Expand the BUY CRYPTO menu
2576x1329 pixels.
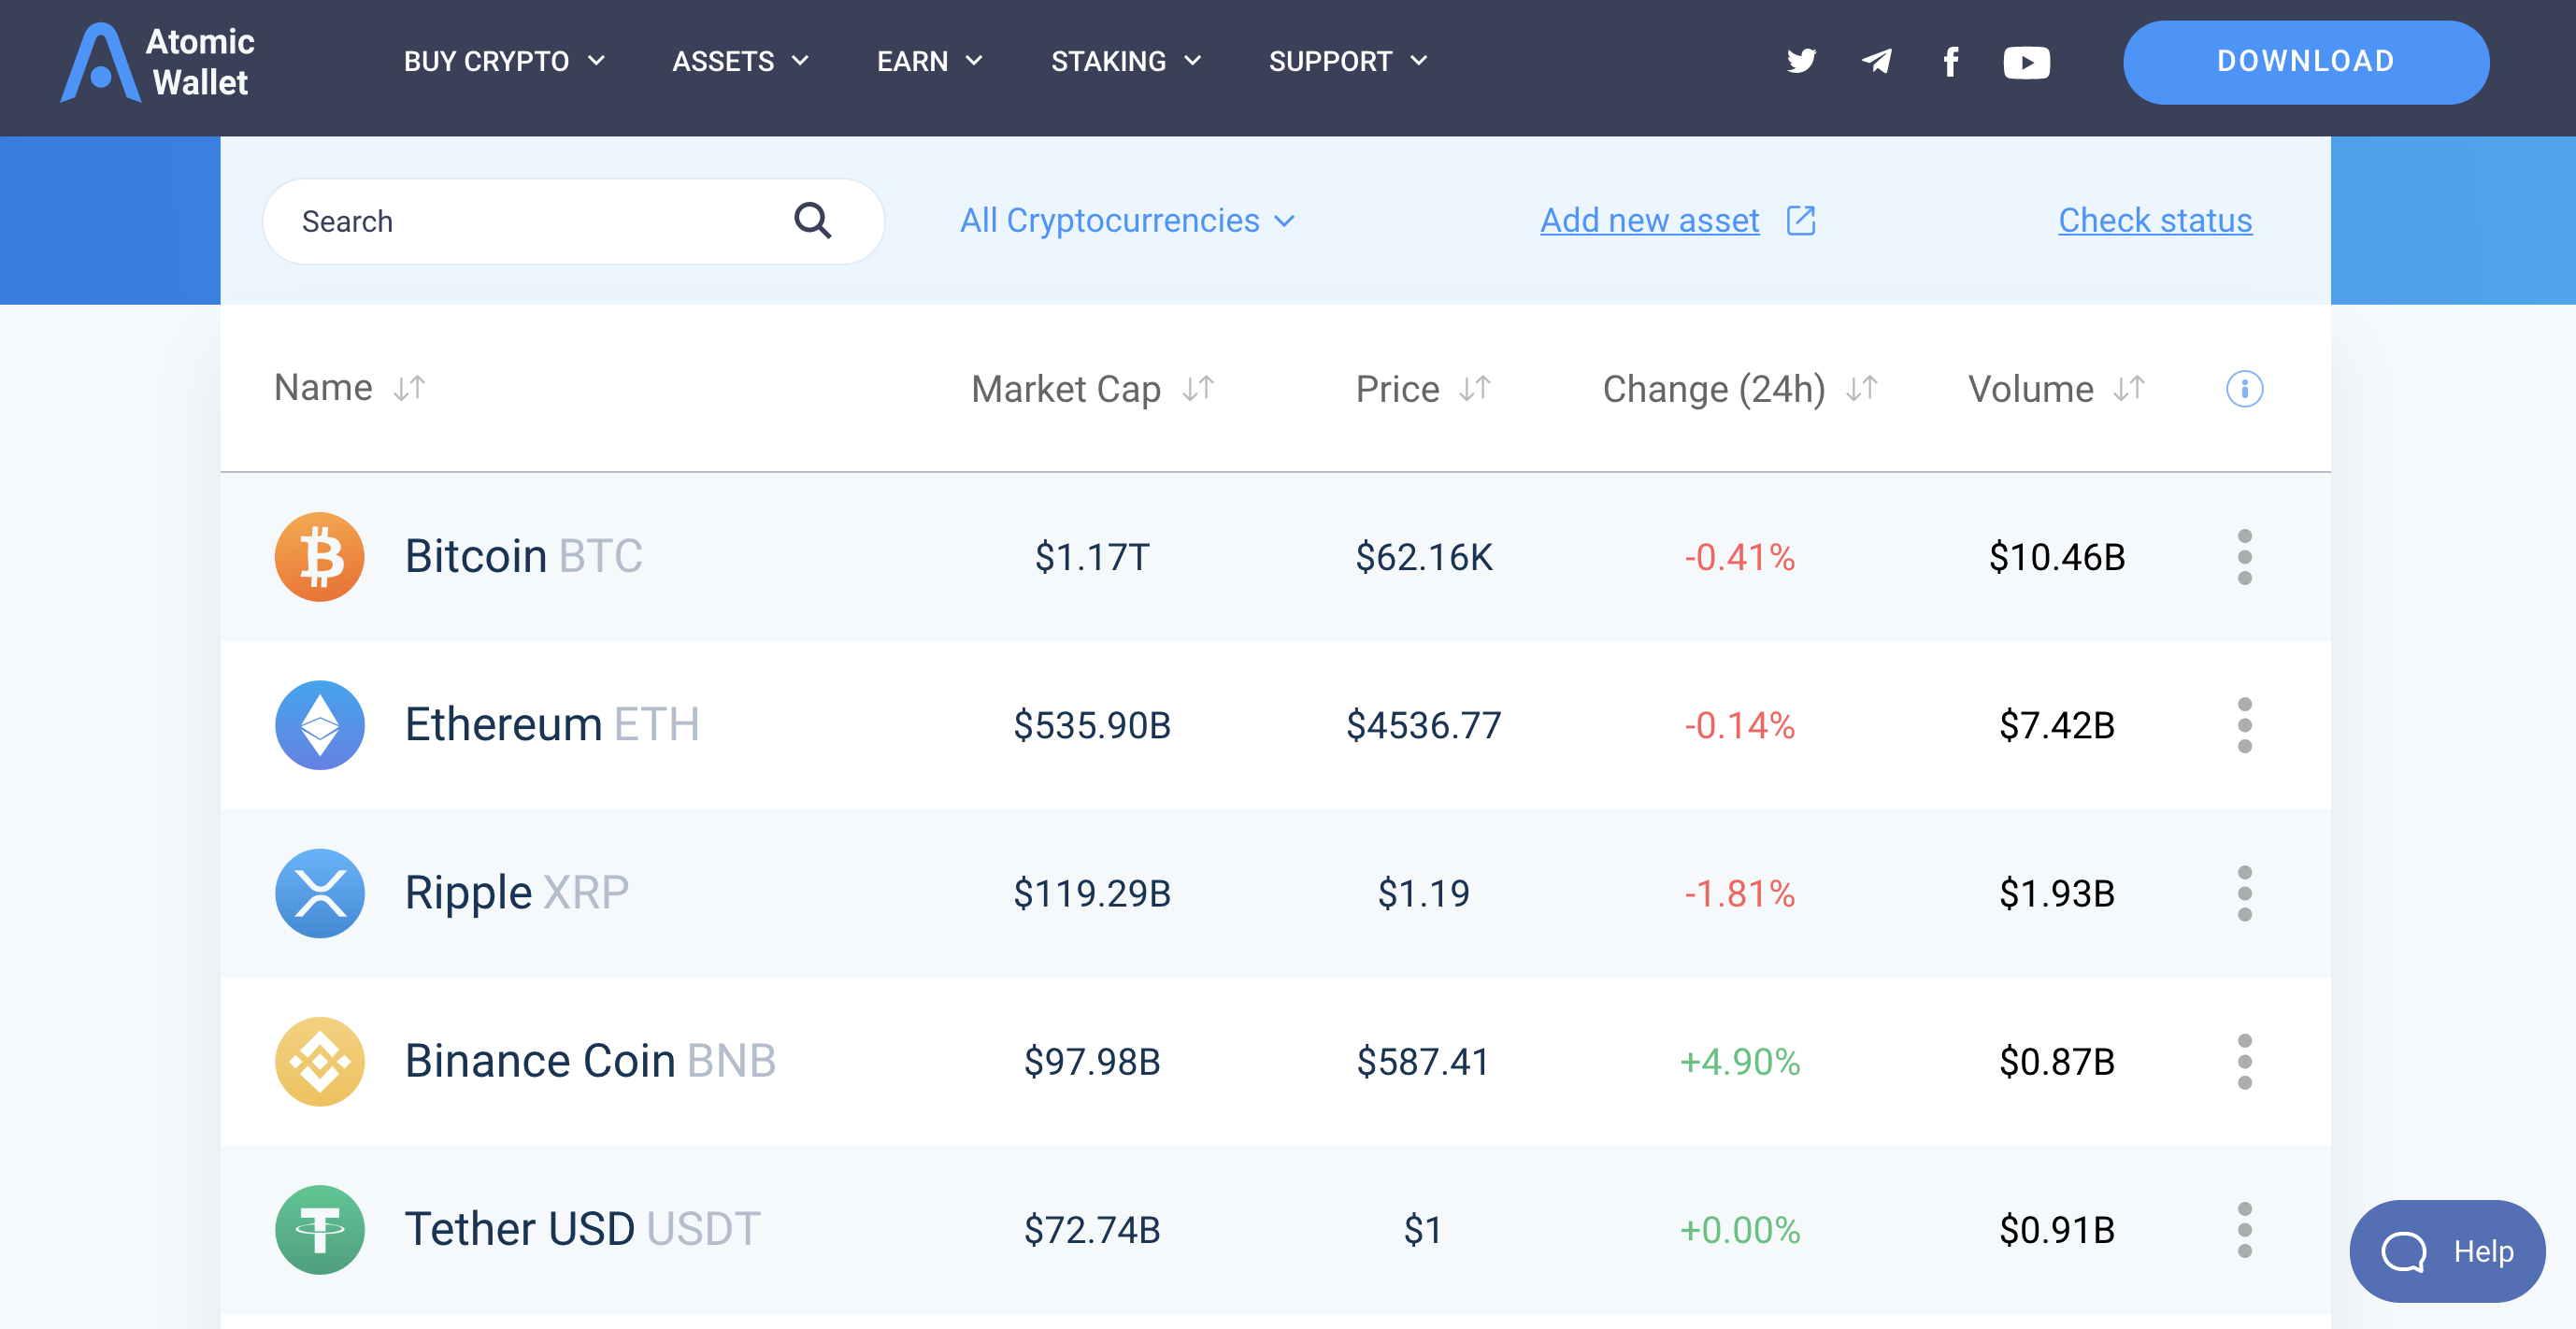point(504,61)
